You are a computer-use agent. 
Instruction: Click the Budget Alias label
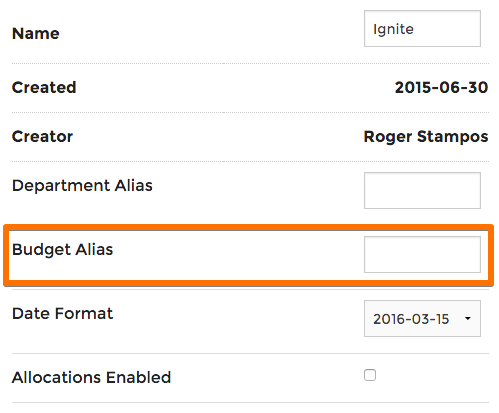pos(62,250)
